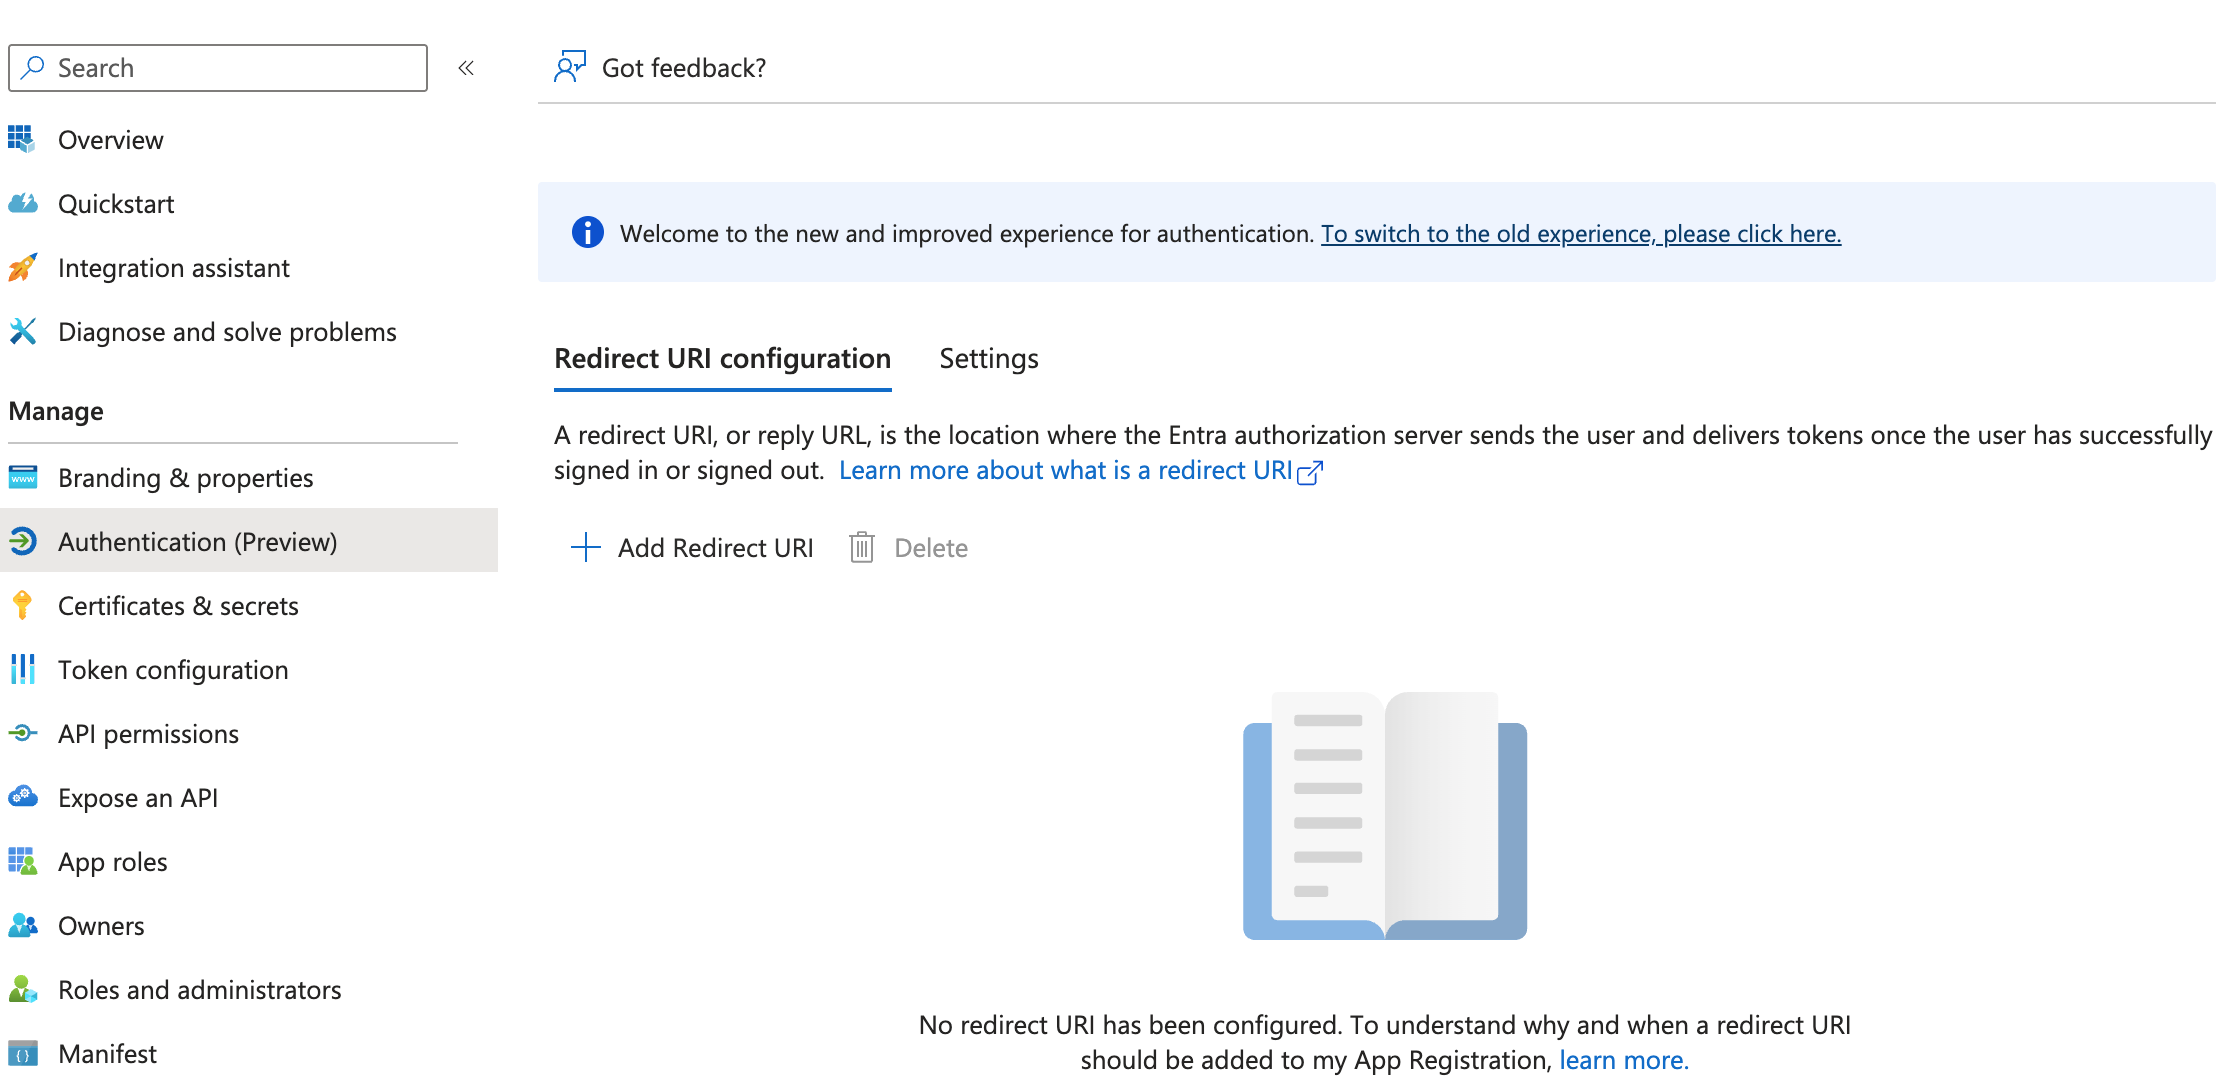Focus the sidebar Search field
Screen dimensions: 2226x1088
pyautogui.click(x=218, y=68)
